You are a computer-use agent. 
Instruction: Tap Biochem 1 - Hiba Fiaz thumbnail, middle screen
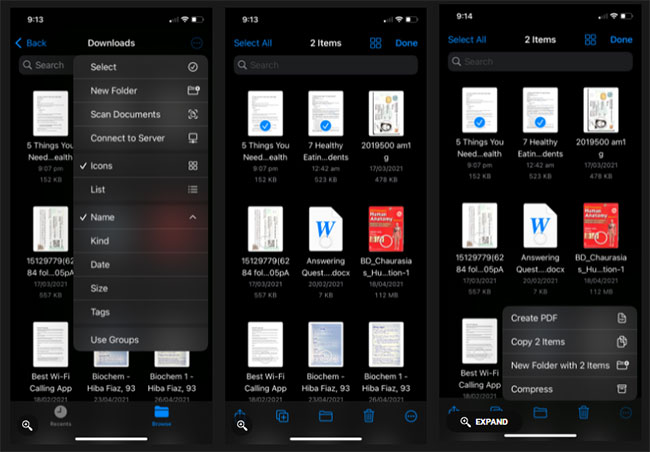pos(386,344)
